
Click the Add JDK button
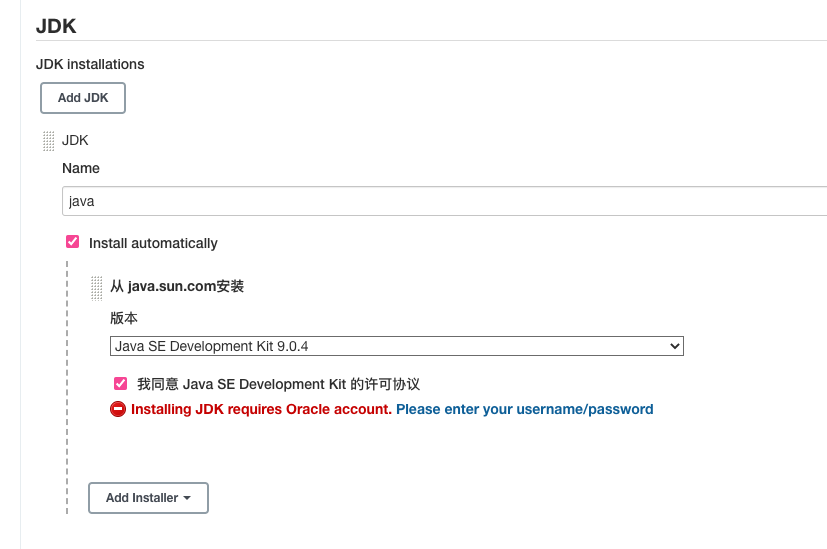tap(83, 98)
